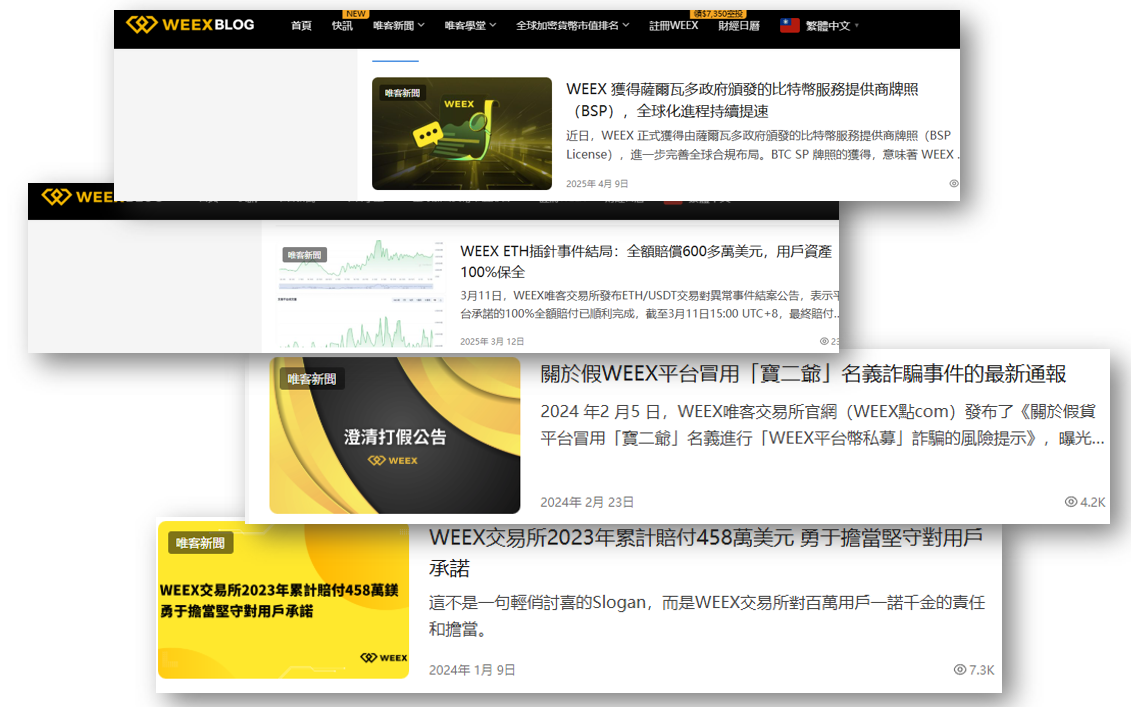The height and width of the screenshot is (707, 1131).
Task: Open article title 關於假WEEX平台冒用「寶二爺」
Action: pyautogui.click(x=803, y=374)
